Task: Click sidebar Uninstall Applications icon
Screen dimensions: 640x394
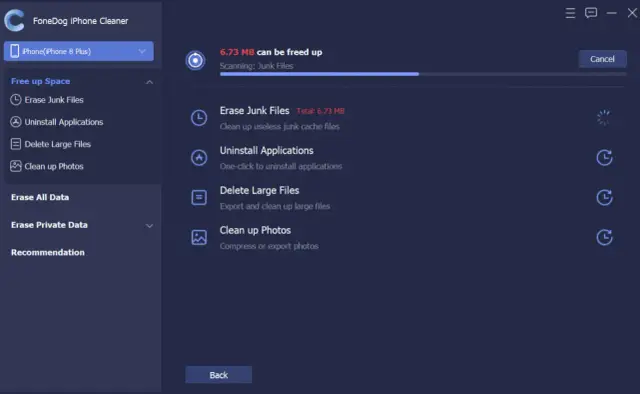Action: tap(16, 122)
